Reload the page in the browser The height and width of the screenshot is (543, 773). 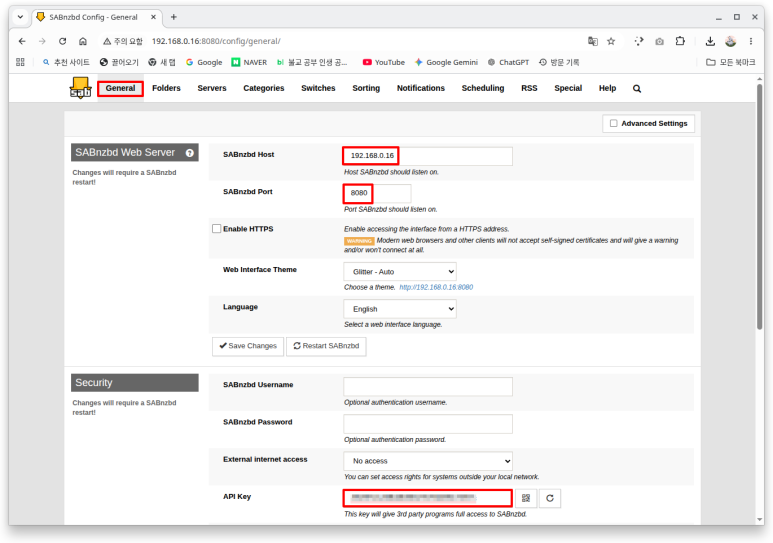[63, 41]
